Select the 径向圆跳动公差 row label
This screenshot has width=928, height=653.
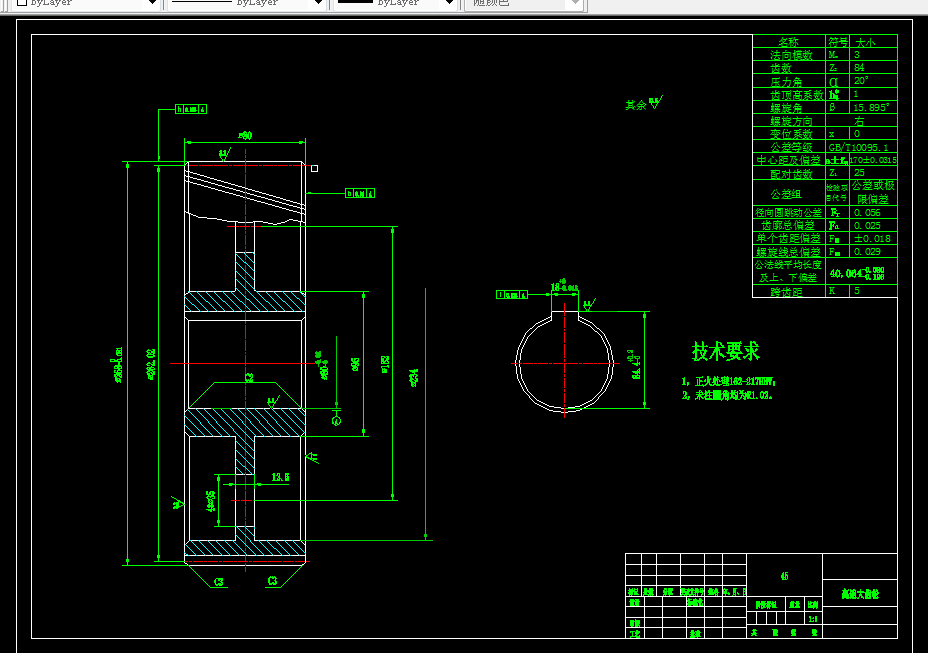(x=788, y=212)
